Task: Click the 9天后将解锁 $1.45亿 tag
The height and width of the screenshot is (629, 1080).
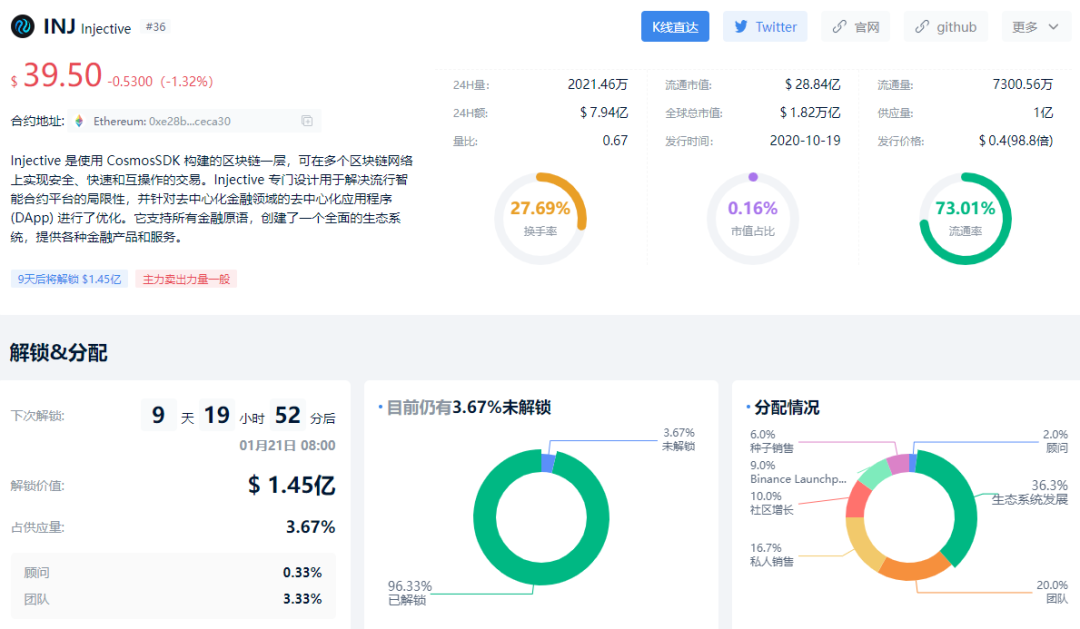Action: point(68,279)
